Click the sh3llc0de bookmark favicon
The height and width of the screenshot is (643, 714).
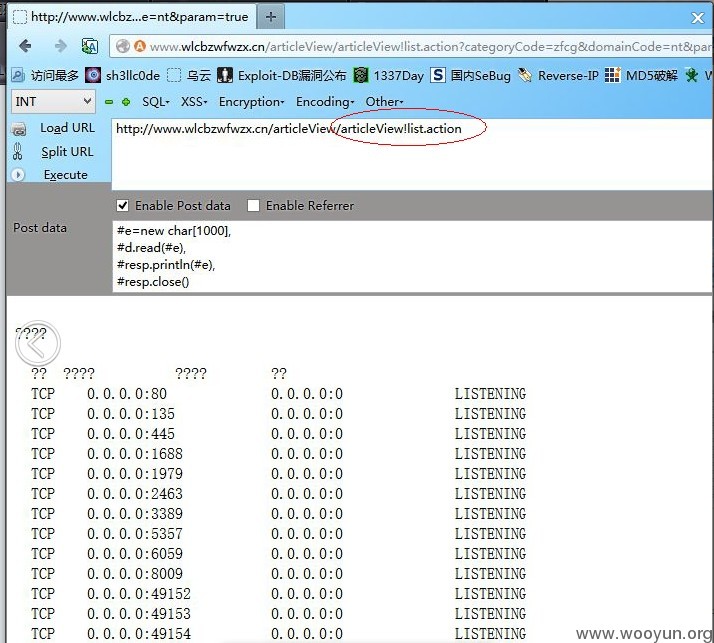click(93, 75)
